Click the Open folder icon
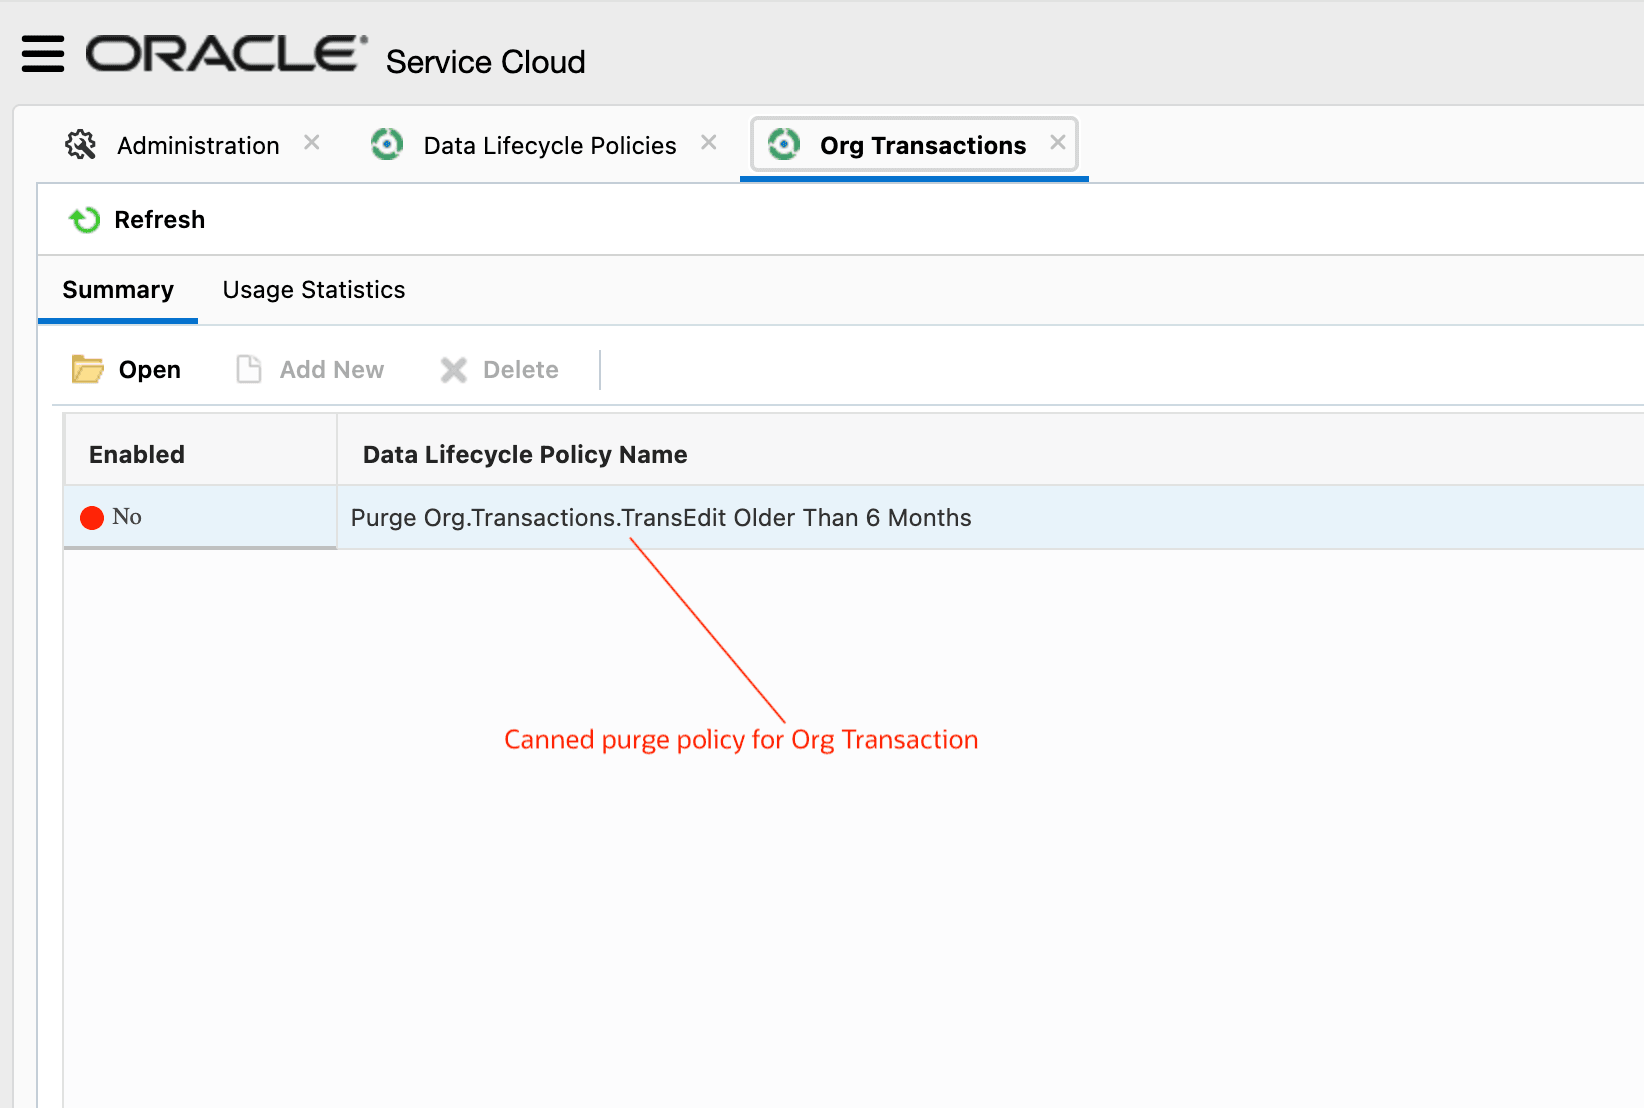Viewport: 1644px width, 1108px height. 88,369
